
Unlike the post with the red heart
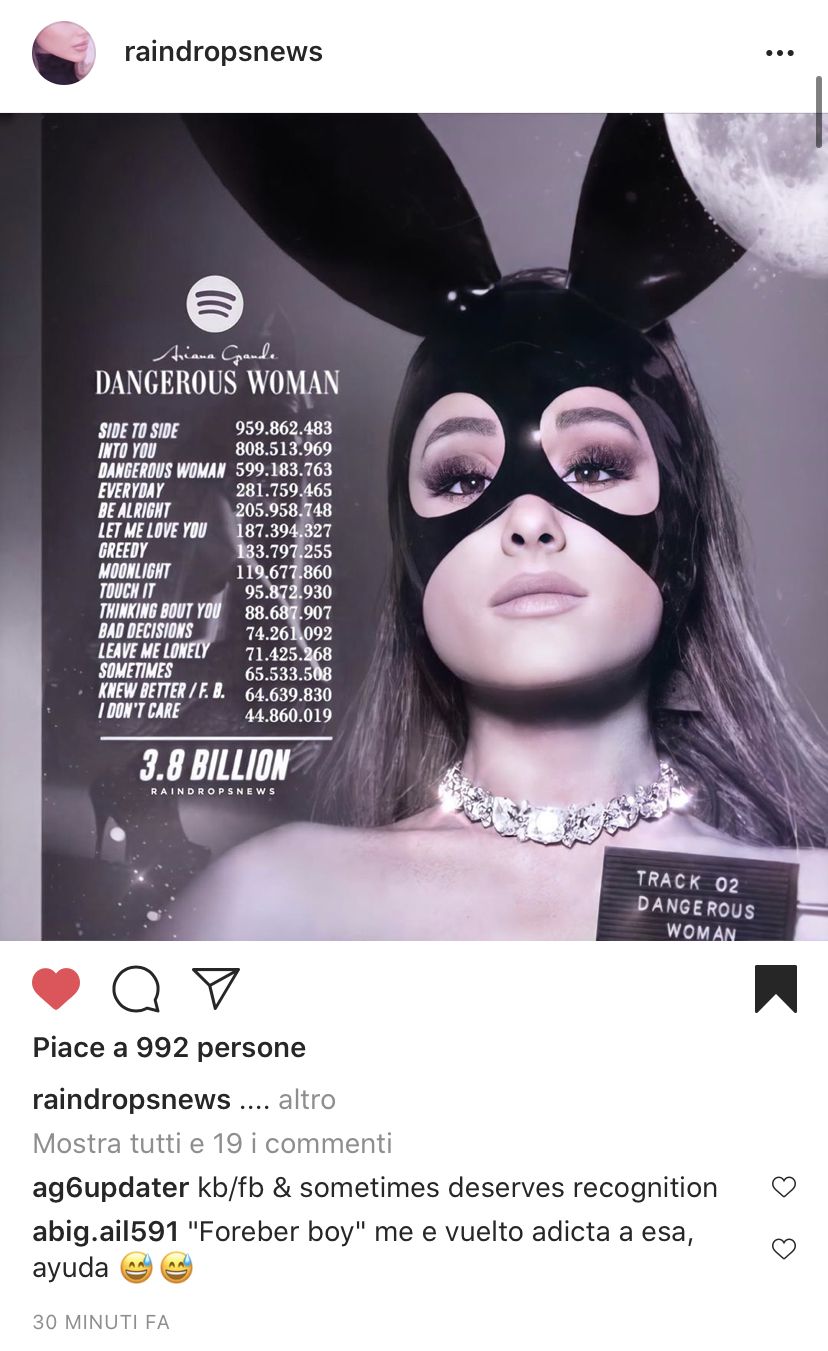56,989
